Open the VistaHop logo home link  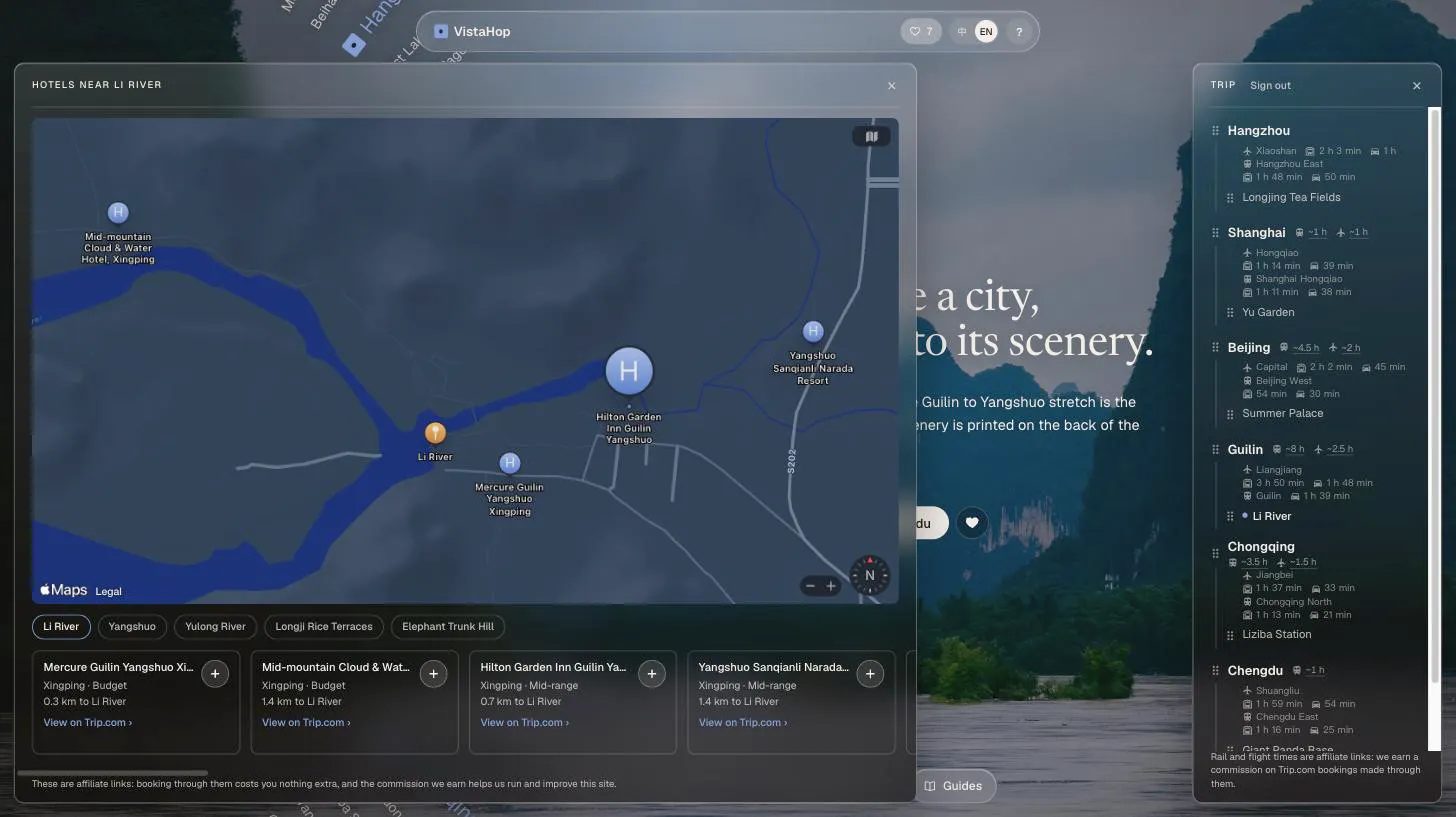coord(472,31)
